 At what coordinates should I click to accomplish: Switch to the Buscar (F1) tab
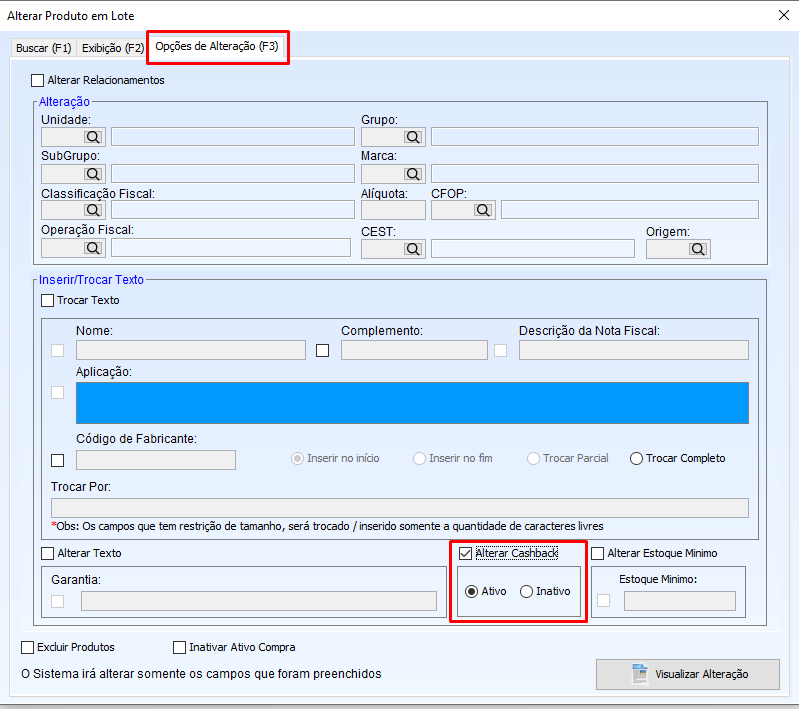click(x=44, y=48)
